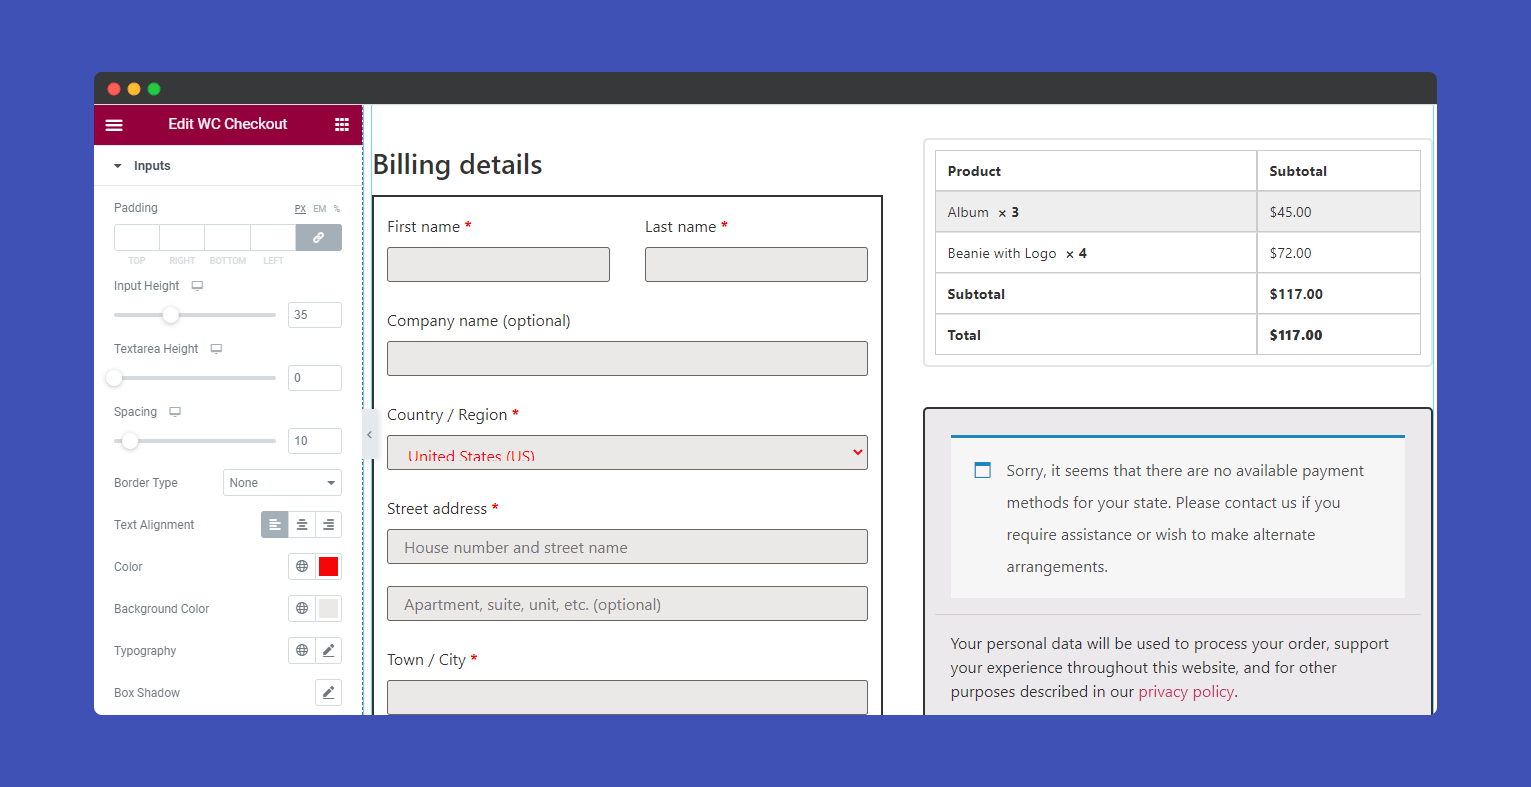This screenshot has height=787, width=1531.
Task: Switch padding unit to EM
Action: coord(320,209)
